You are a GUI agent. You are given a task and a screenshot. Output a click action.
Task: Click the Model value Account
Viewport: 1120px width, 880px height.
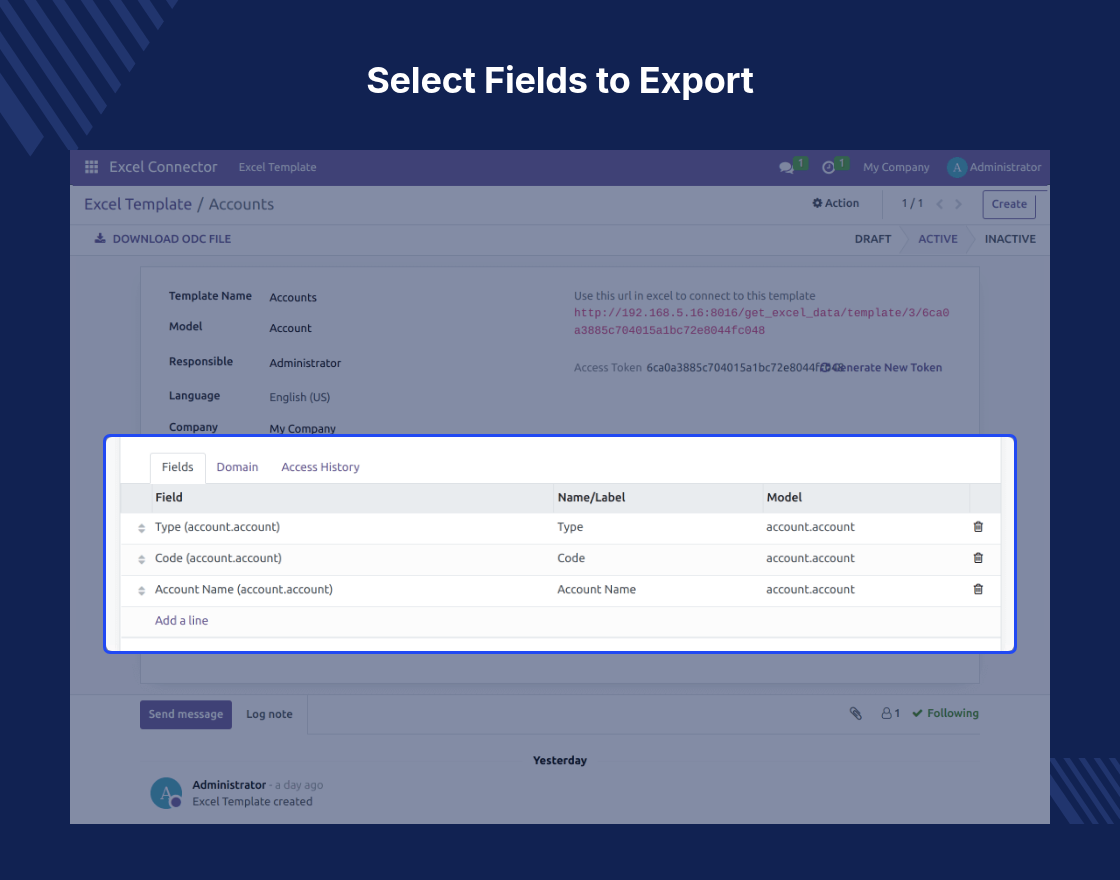[290, 328]
